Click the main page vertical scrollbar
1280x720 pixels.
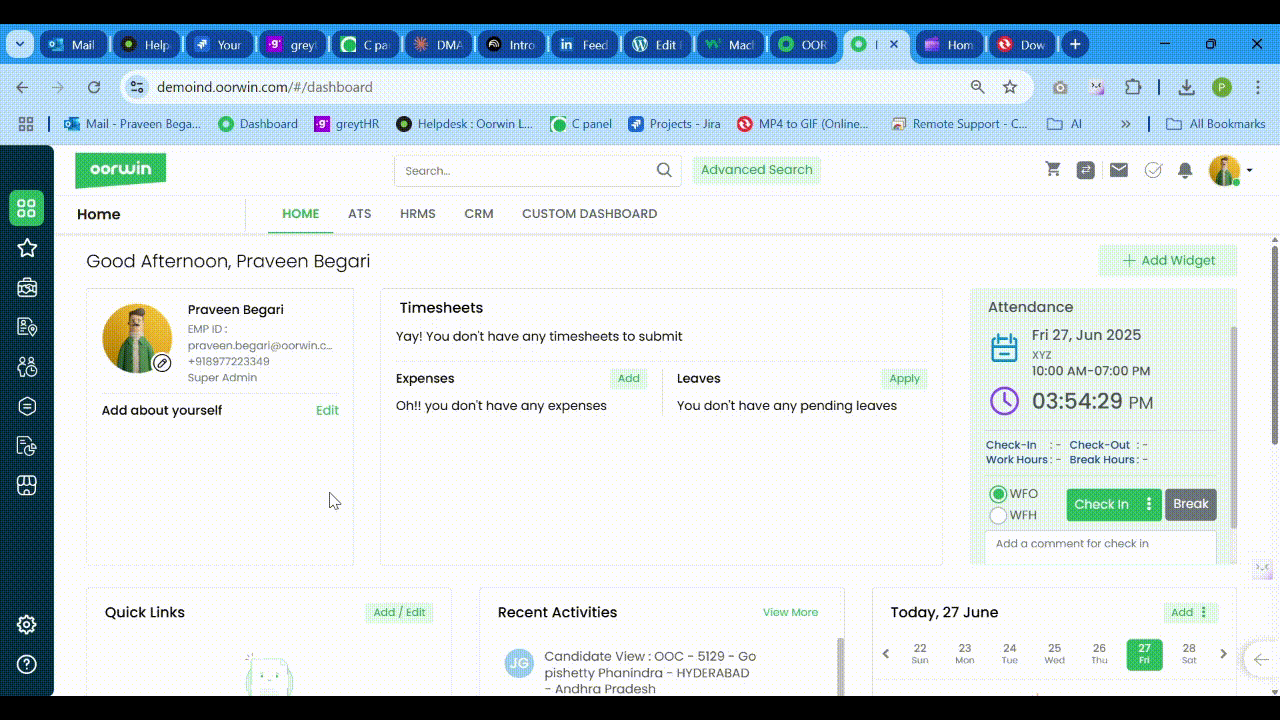[x=1274, y=344]
